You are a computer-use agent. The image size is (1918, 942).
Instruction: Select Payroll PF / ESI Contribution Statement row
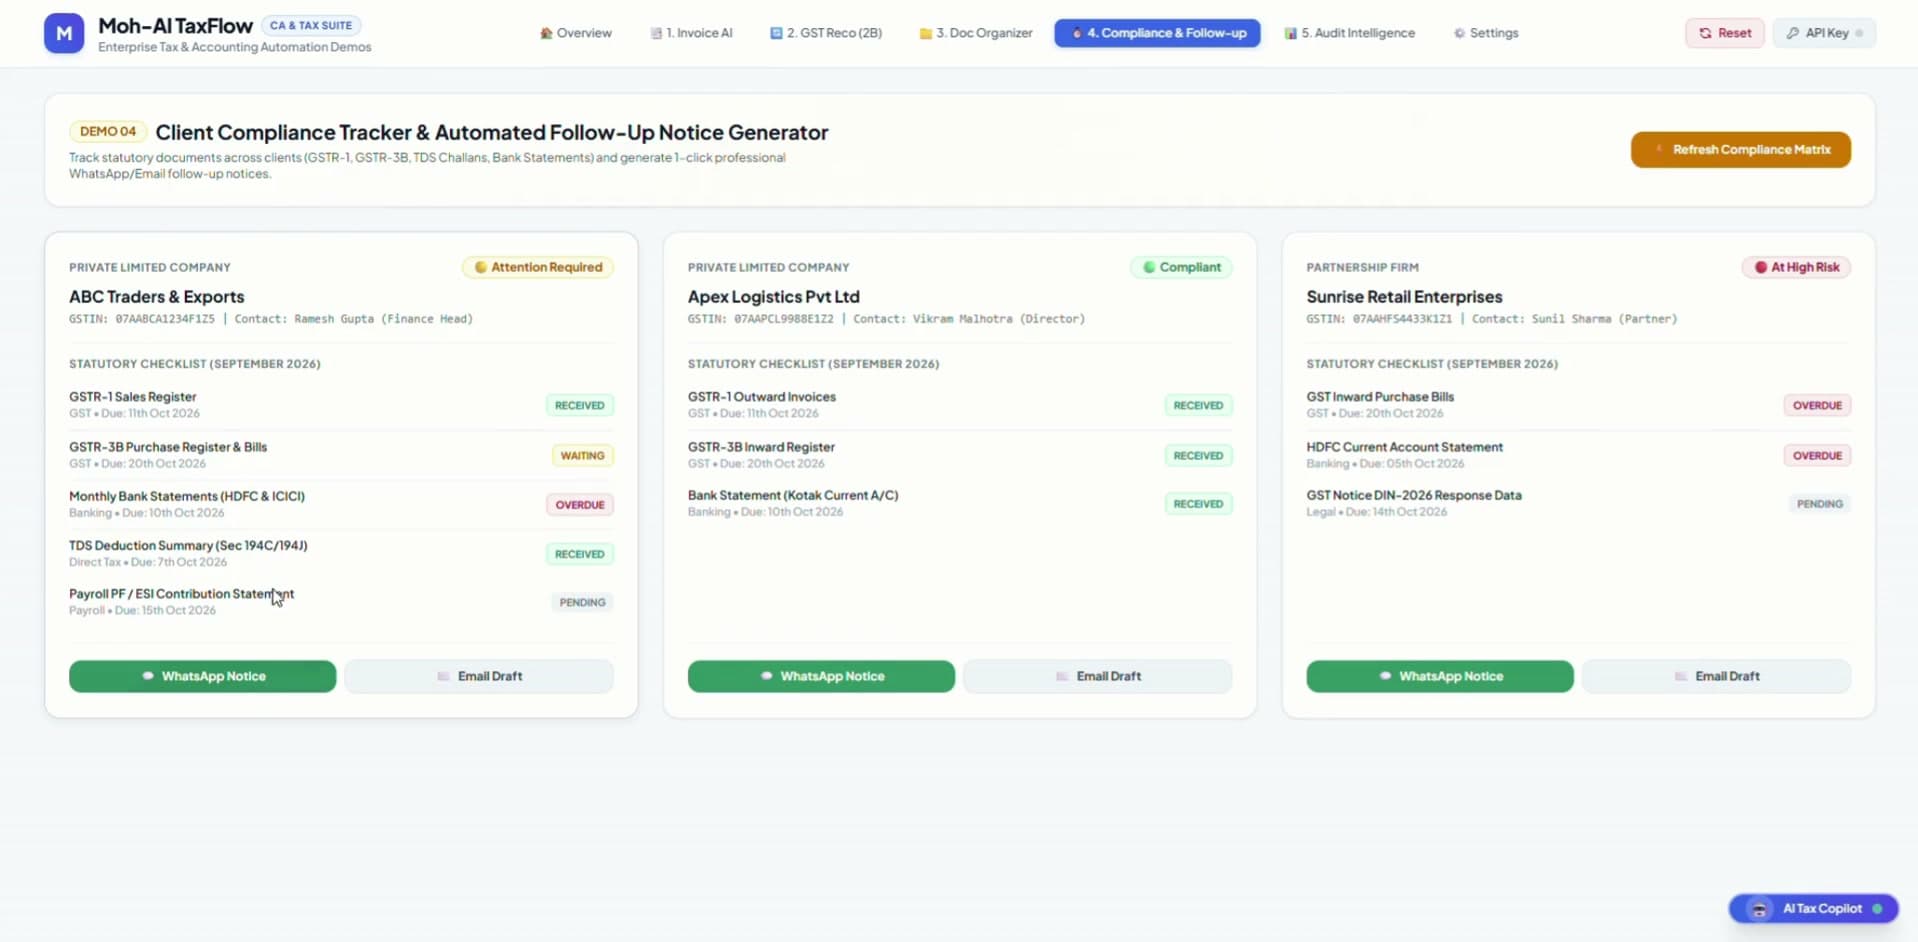pyautogui.click(x=341, y=602)
